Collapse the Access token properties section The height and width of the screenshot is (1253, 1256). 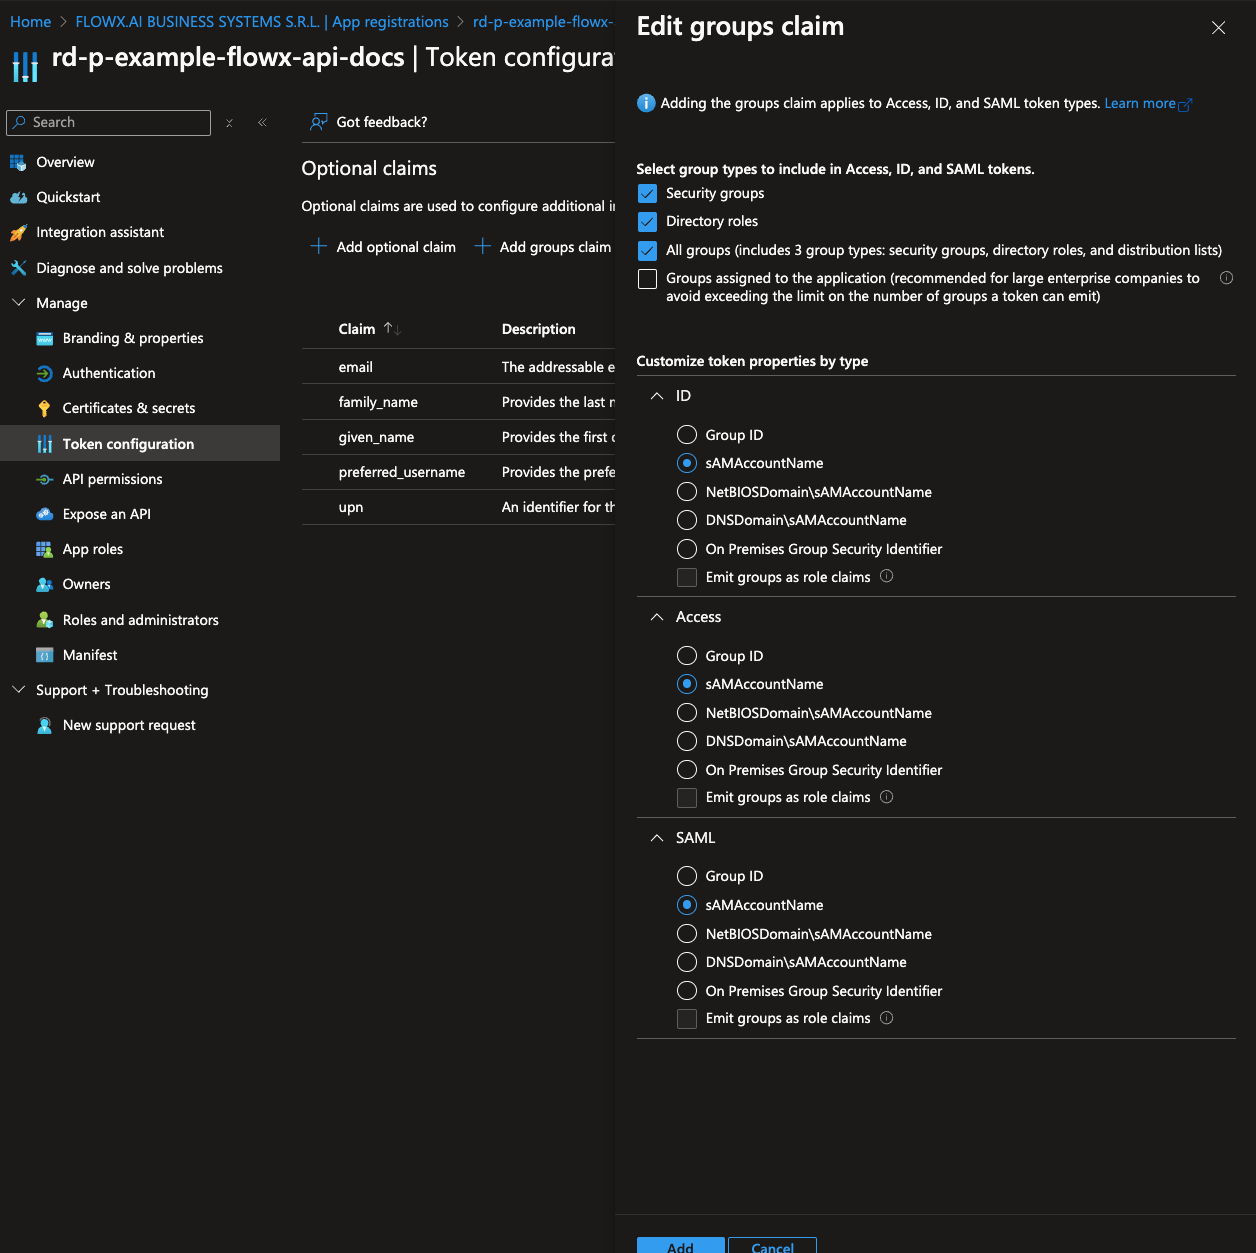pyautogui.click(x=656, y=617)
